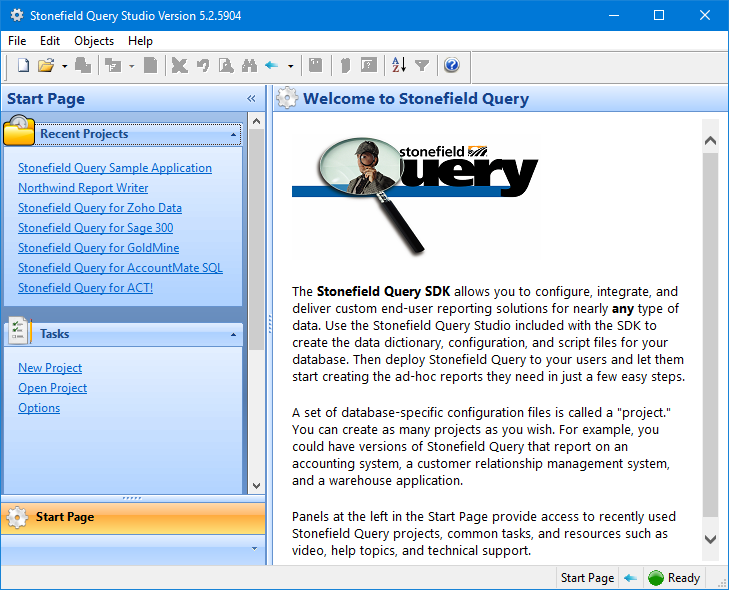
Task: Open Stonefield Query Sample Application project
Action: 115,168
